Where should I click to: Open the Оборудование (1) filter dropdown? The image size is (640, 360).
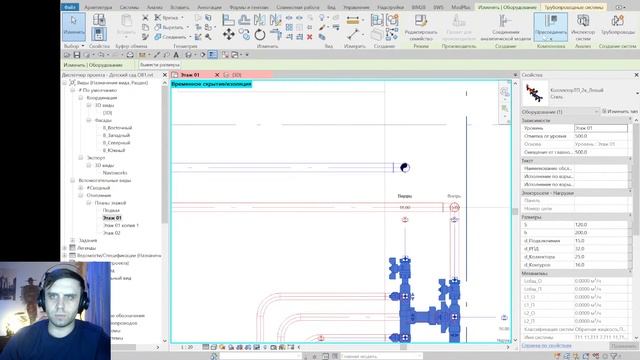click(x=596, y=111)
